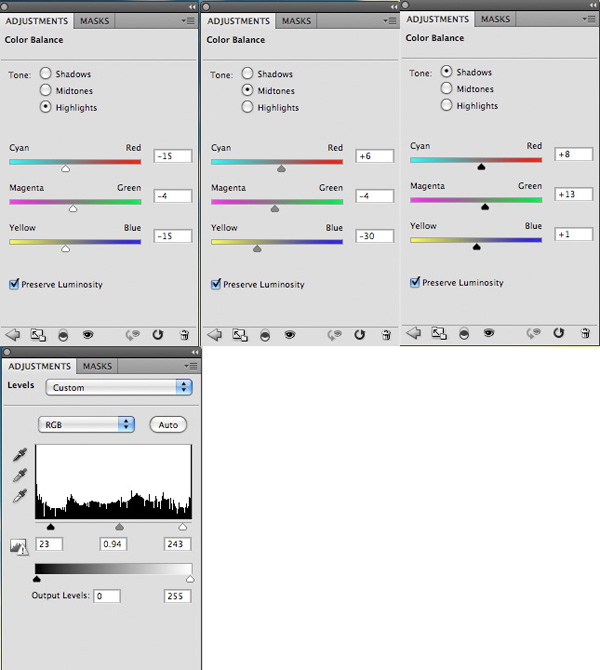The width and height of the screenshot is (600, 670).
Task: Click the Levels midtone gamma input slider
Action: pos(119,527)
